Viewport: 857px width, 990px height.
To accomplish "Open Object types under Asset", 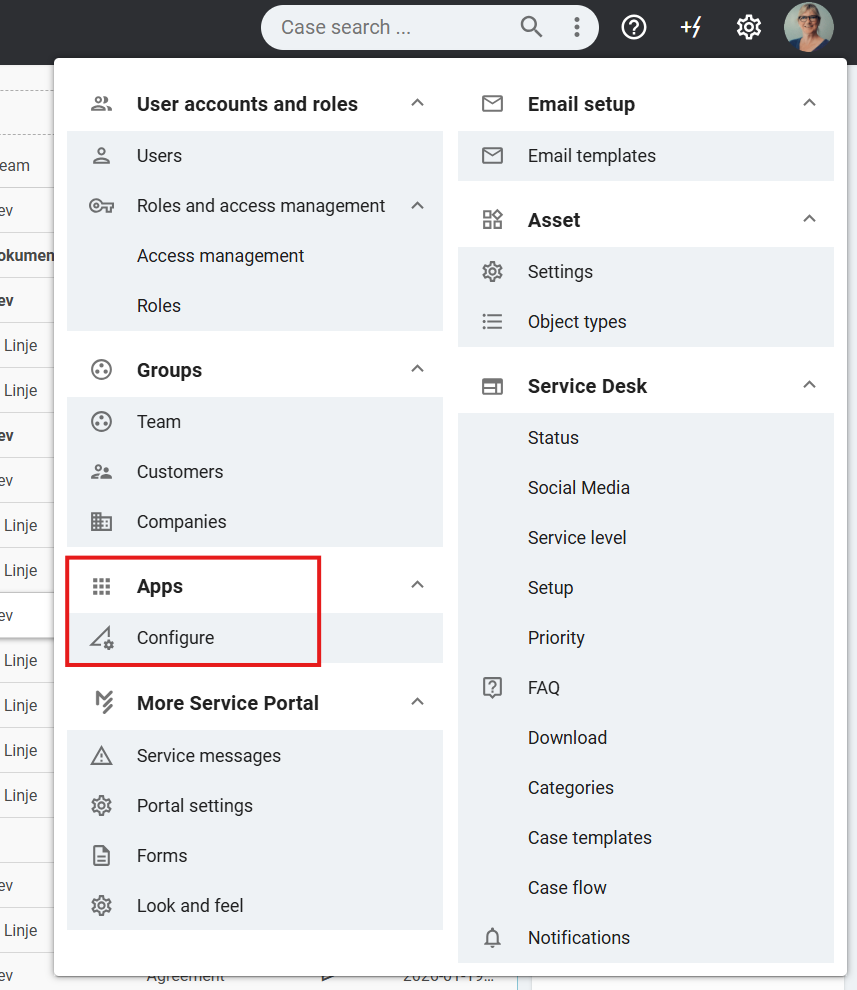I will tap(576, 322).
